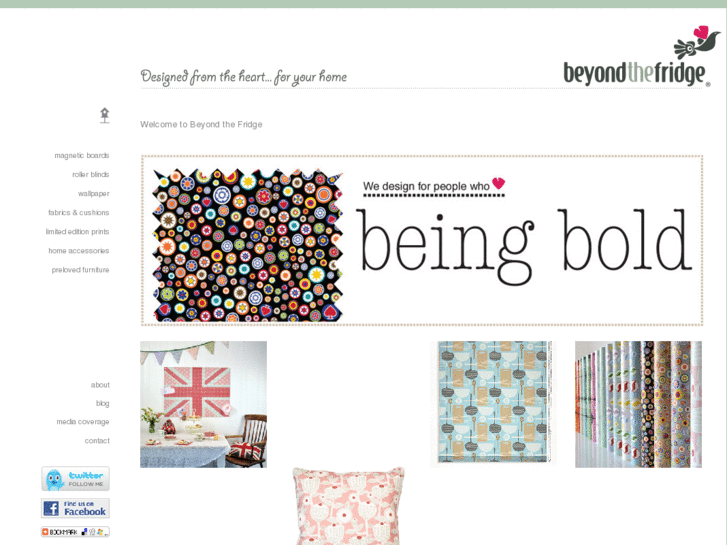The height and width of the screenshot is (545, 727).
Task: Open the wallpaper rolls photo
Action: click(638, 404)
